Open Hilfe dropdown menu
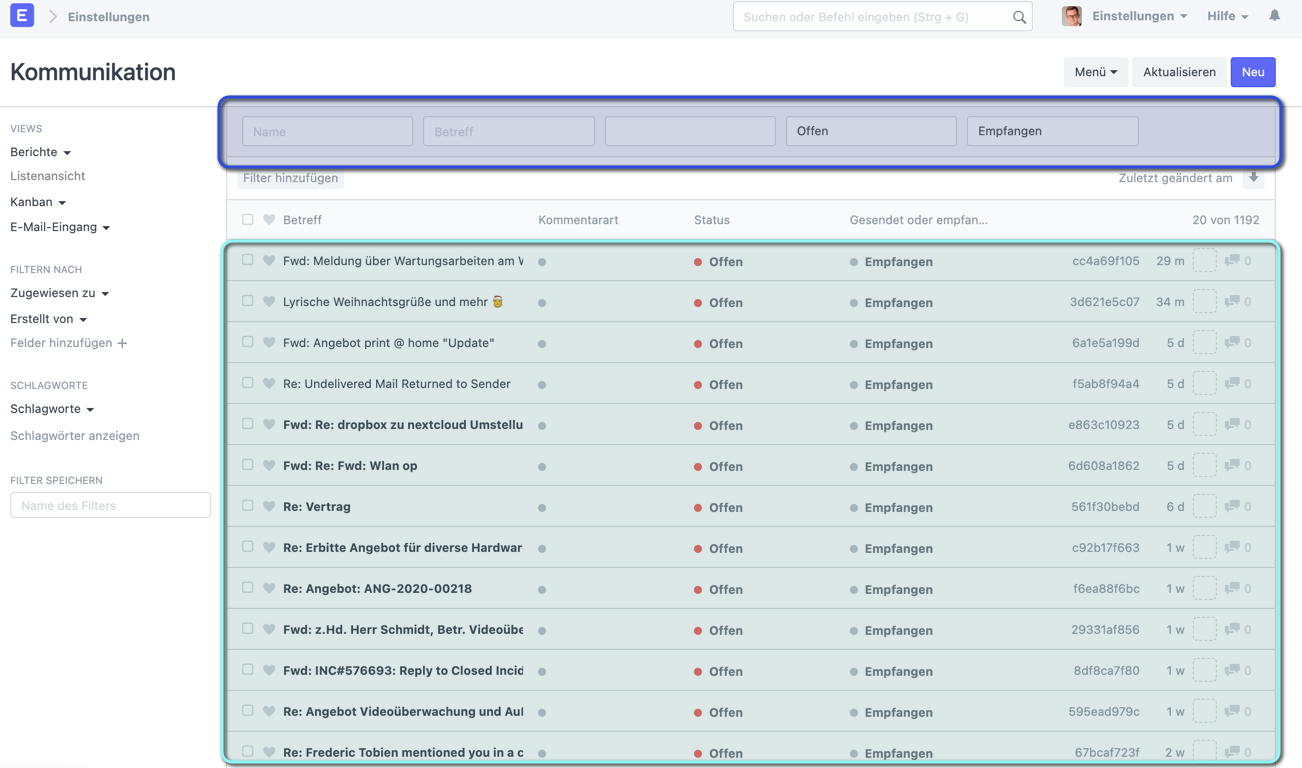 (1227, 16)
